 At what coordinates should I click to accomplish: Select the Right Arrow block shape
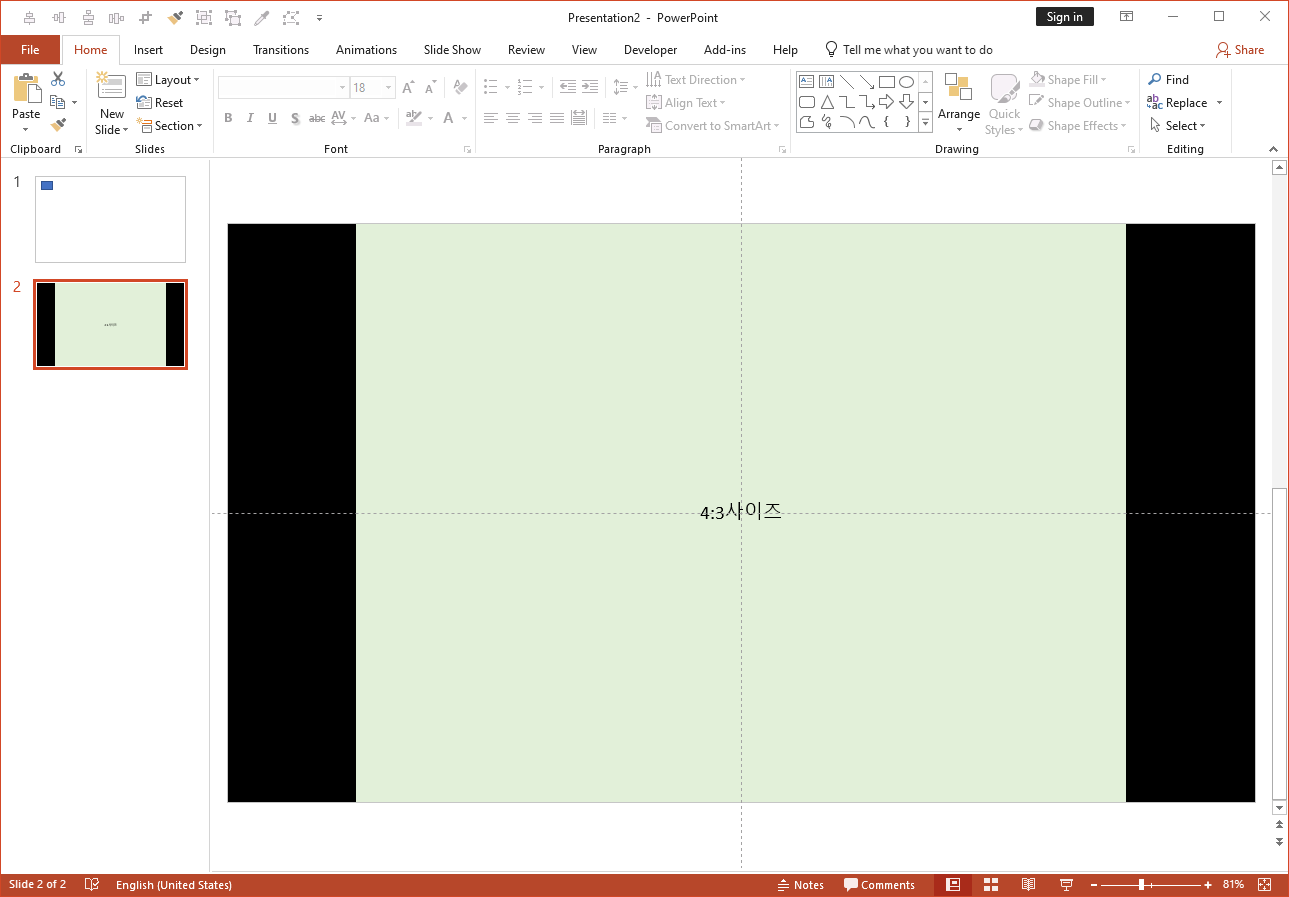[x=886, y=102]
